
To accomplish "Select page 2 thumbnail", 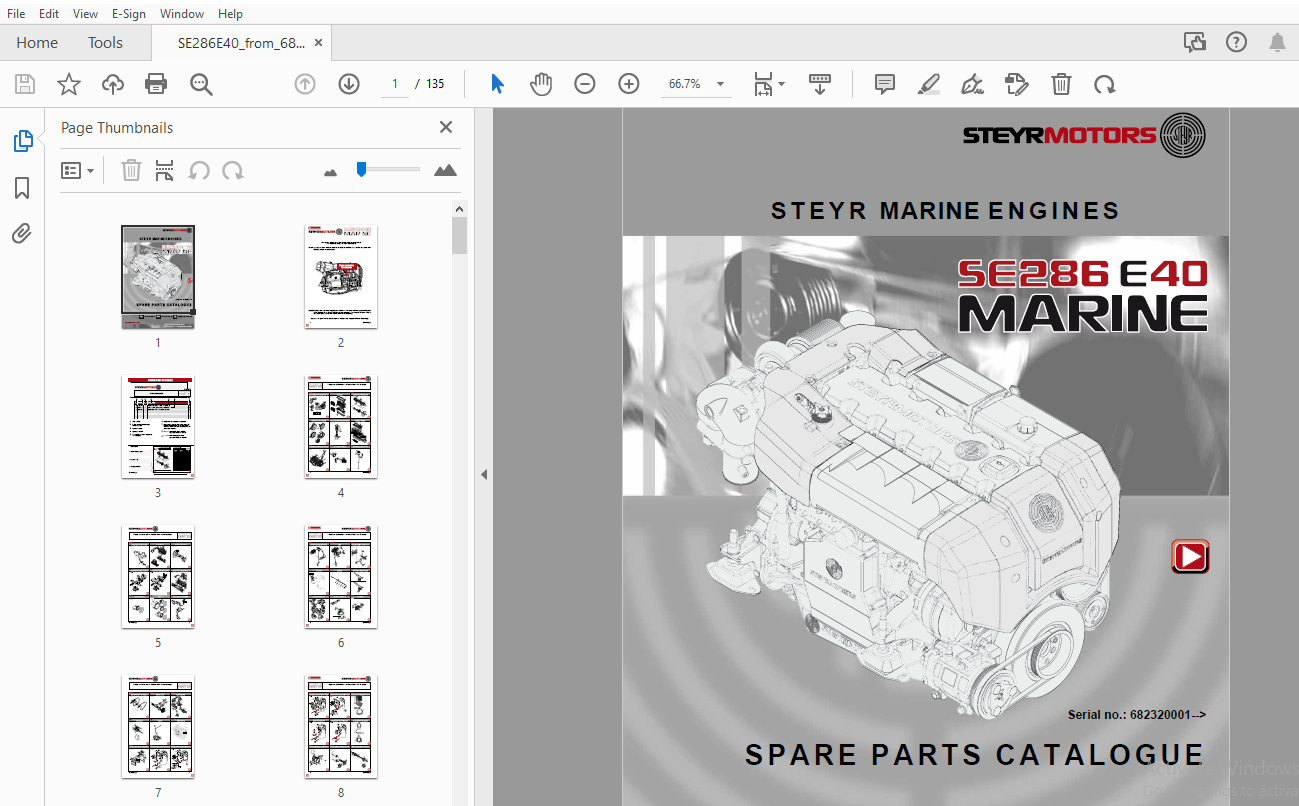I will point(341,277).
